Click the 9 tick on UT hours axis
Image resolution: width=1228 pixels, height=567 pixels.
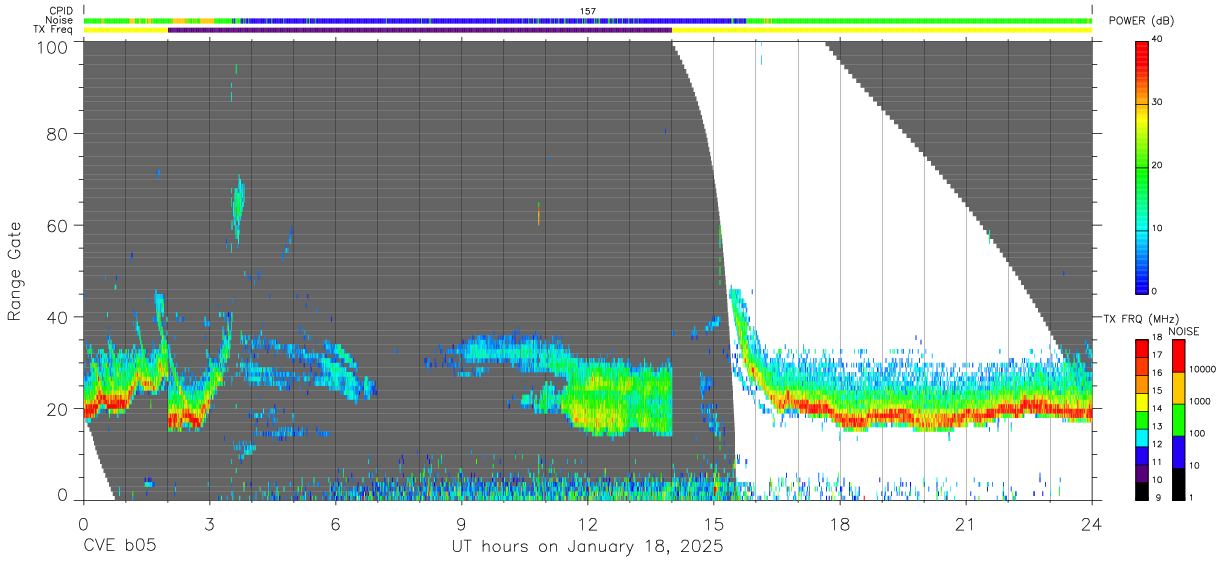pos(462,523)
